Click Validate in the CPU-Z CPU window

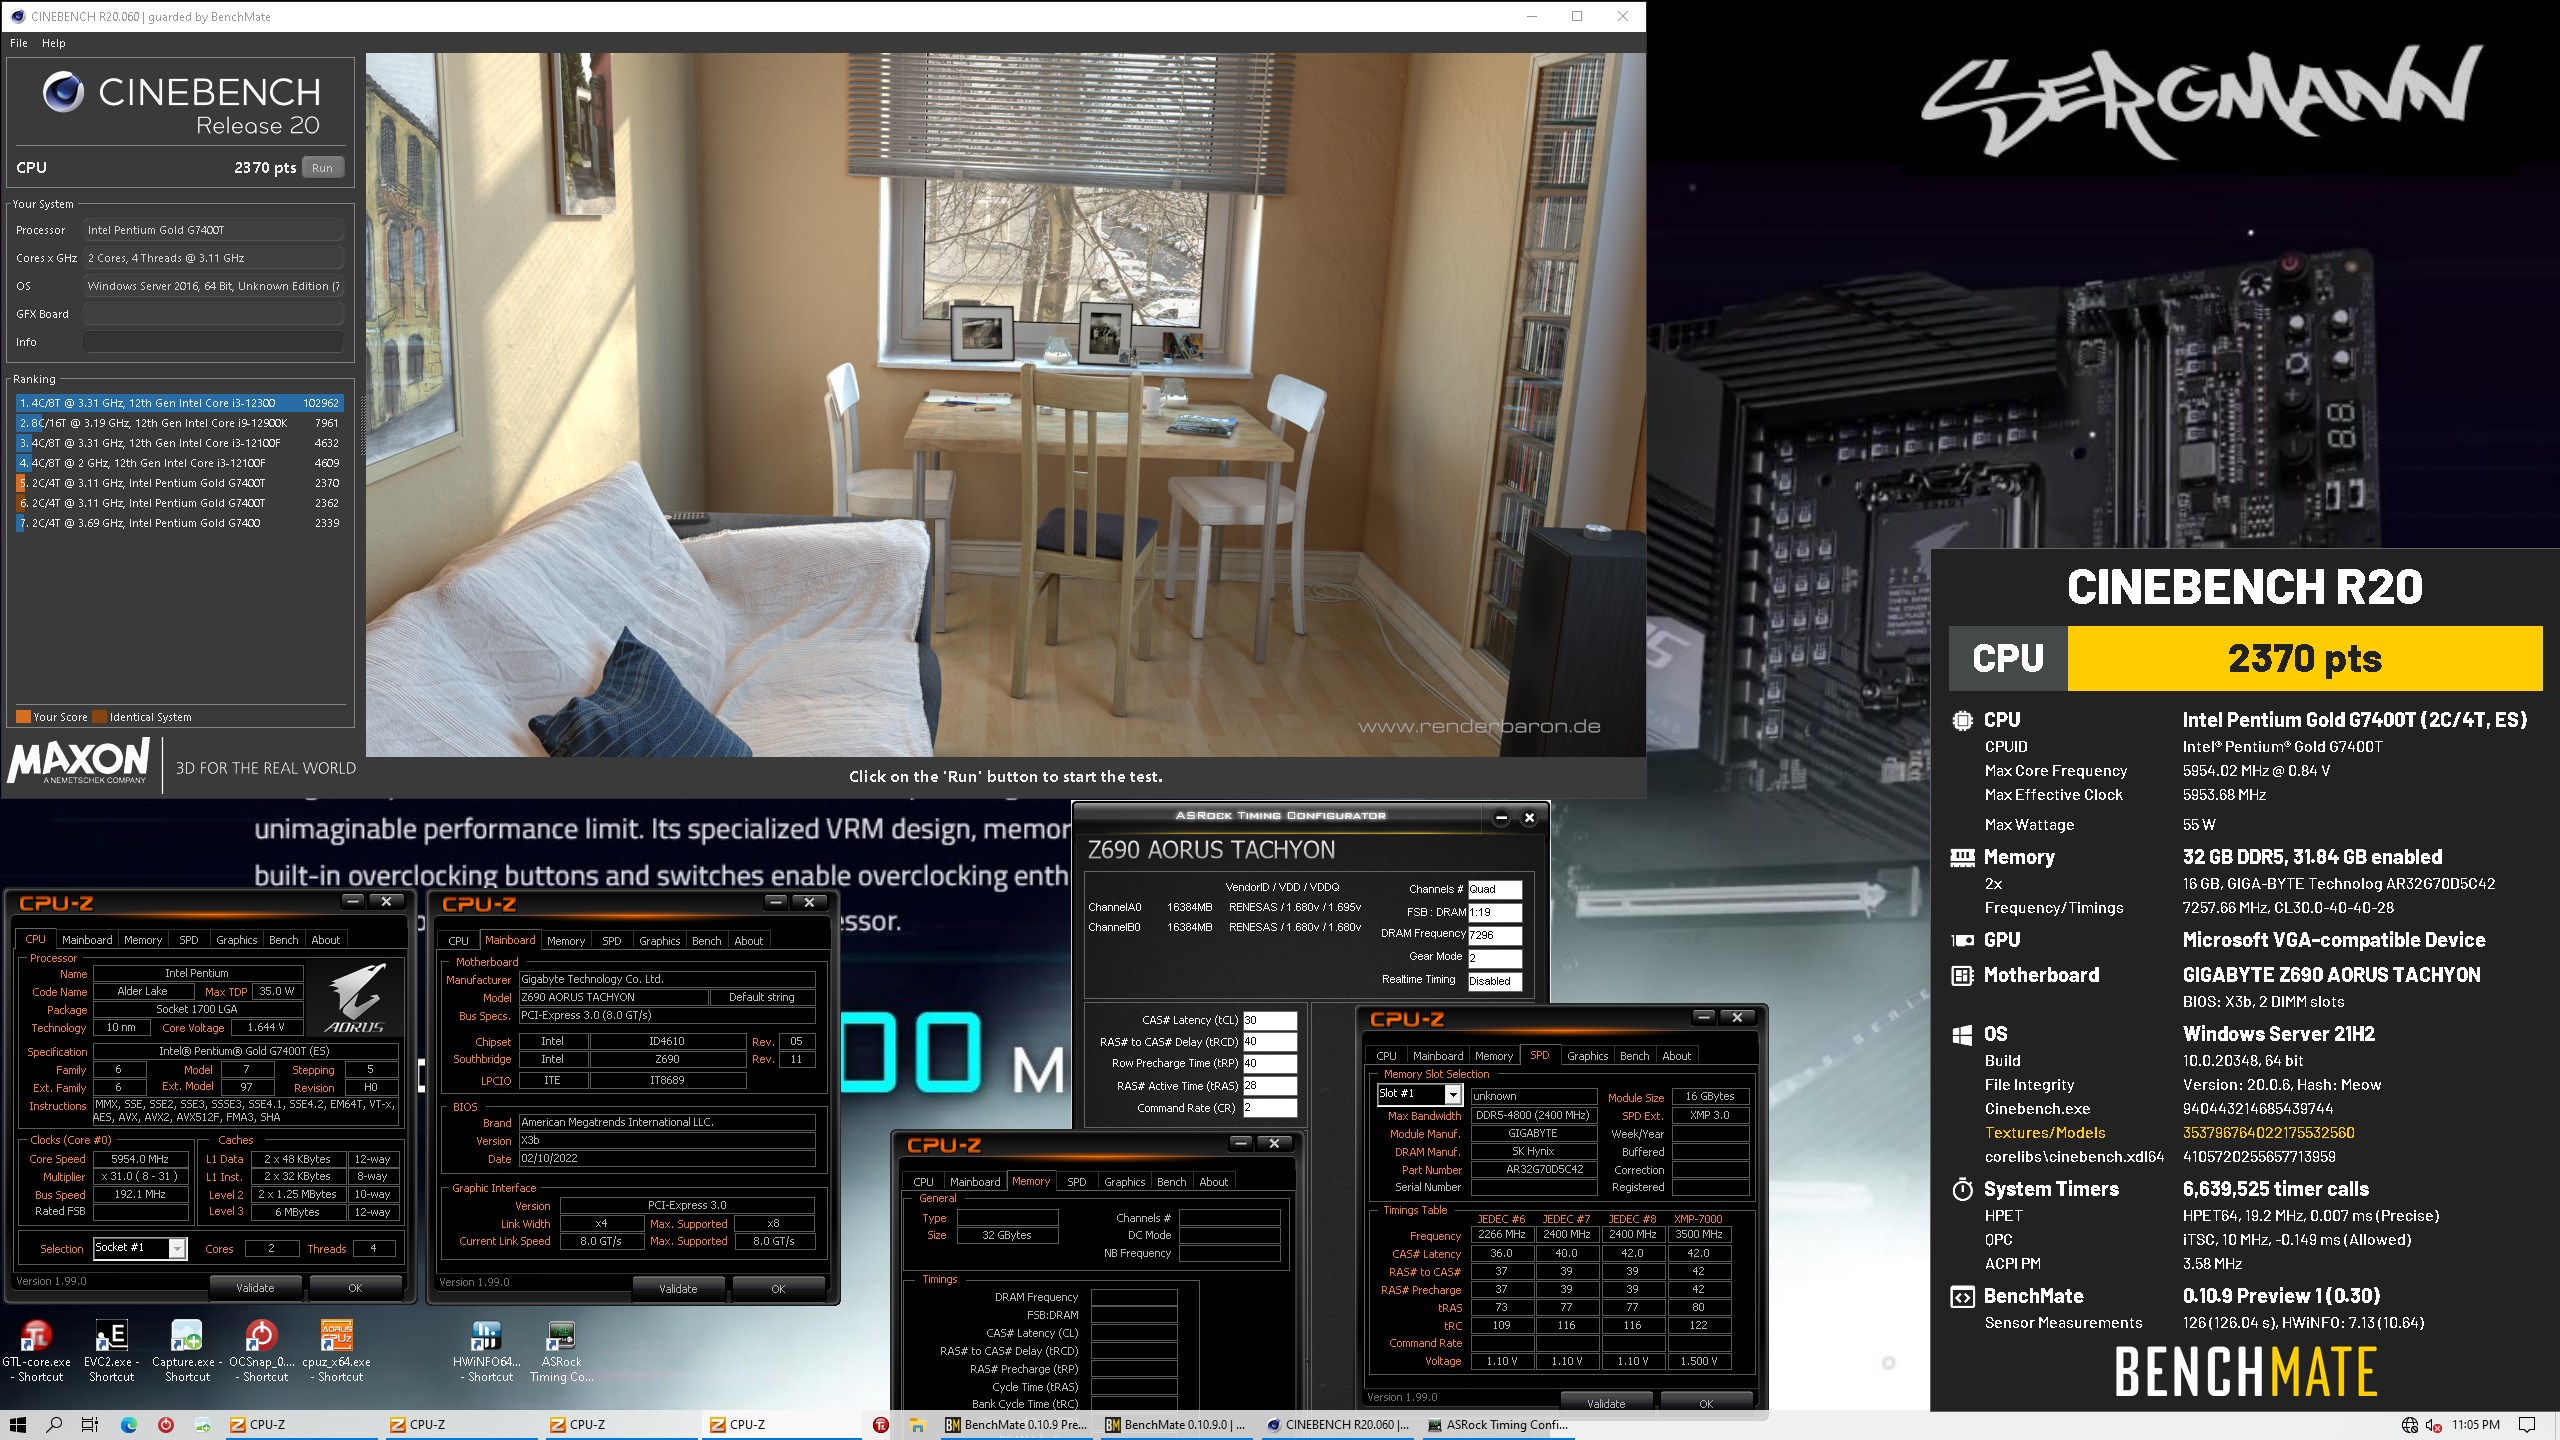pos(255,1288)
